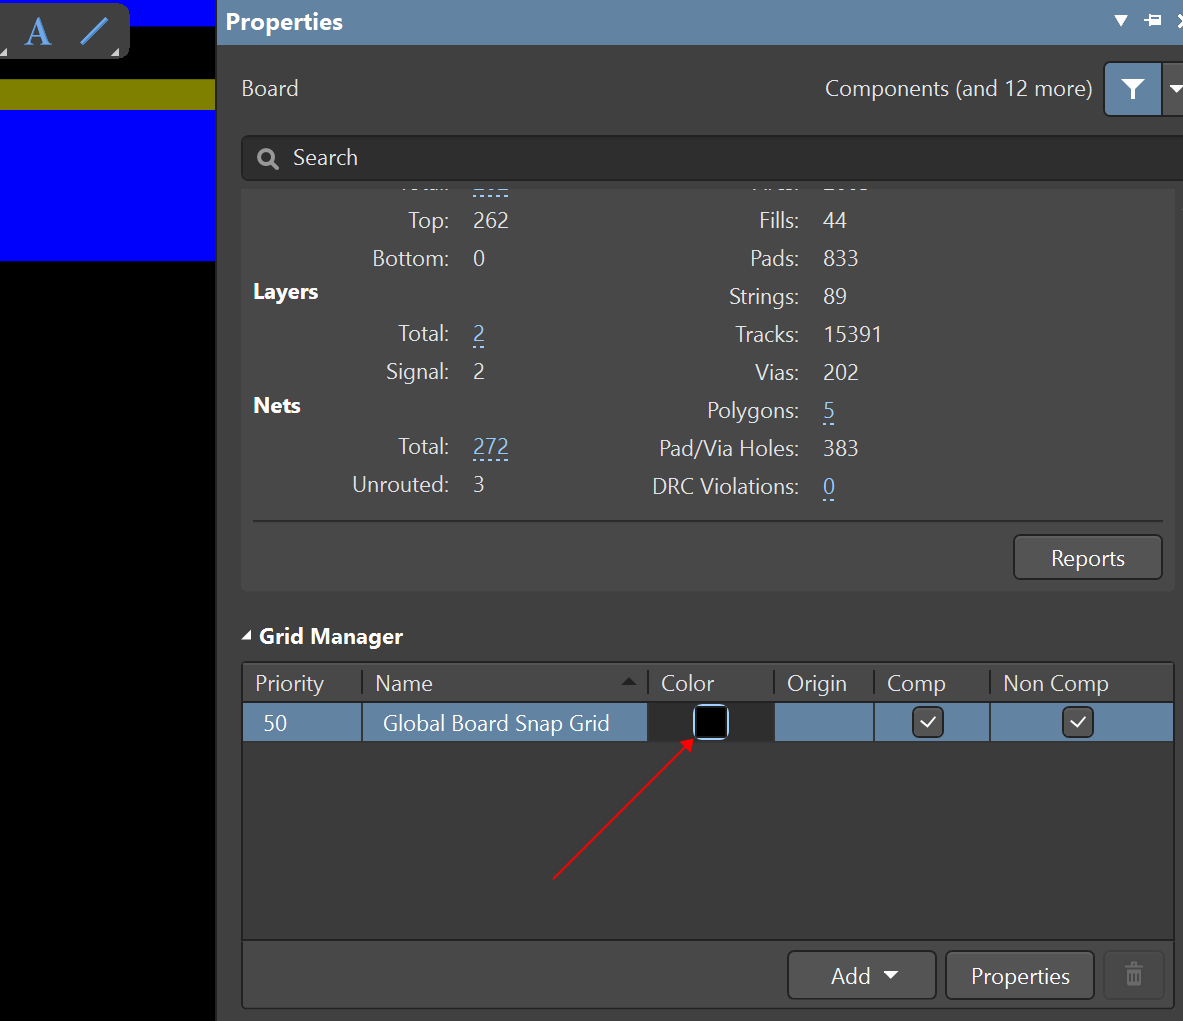This screenshot has width=1183, height=1021.
Task: Open the Polygons count link
Action: [829, 411]
